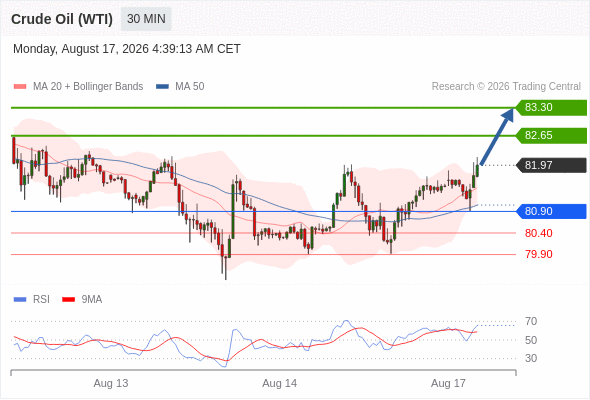
Task: Click the green 82.65 resistance tag
Action: pos(551,135)
